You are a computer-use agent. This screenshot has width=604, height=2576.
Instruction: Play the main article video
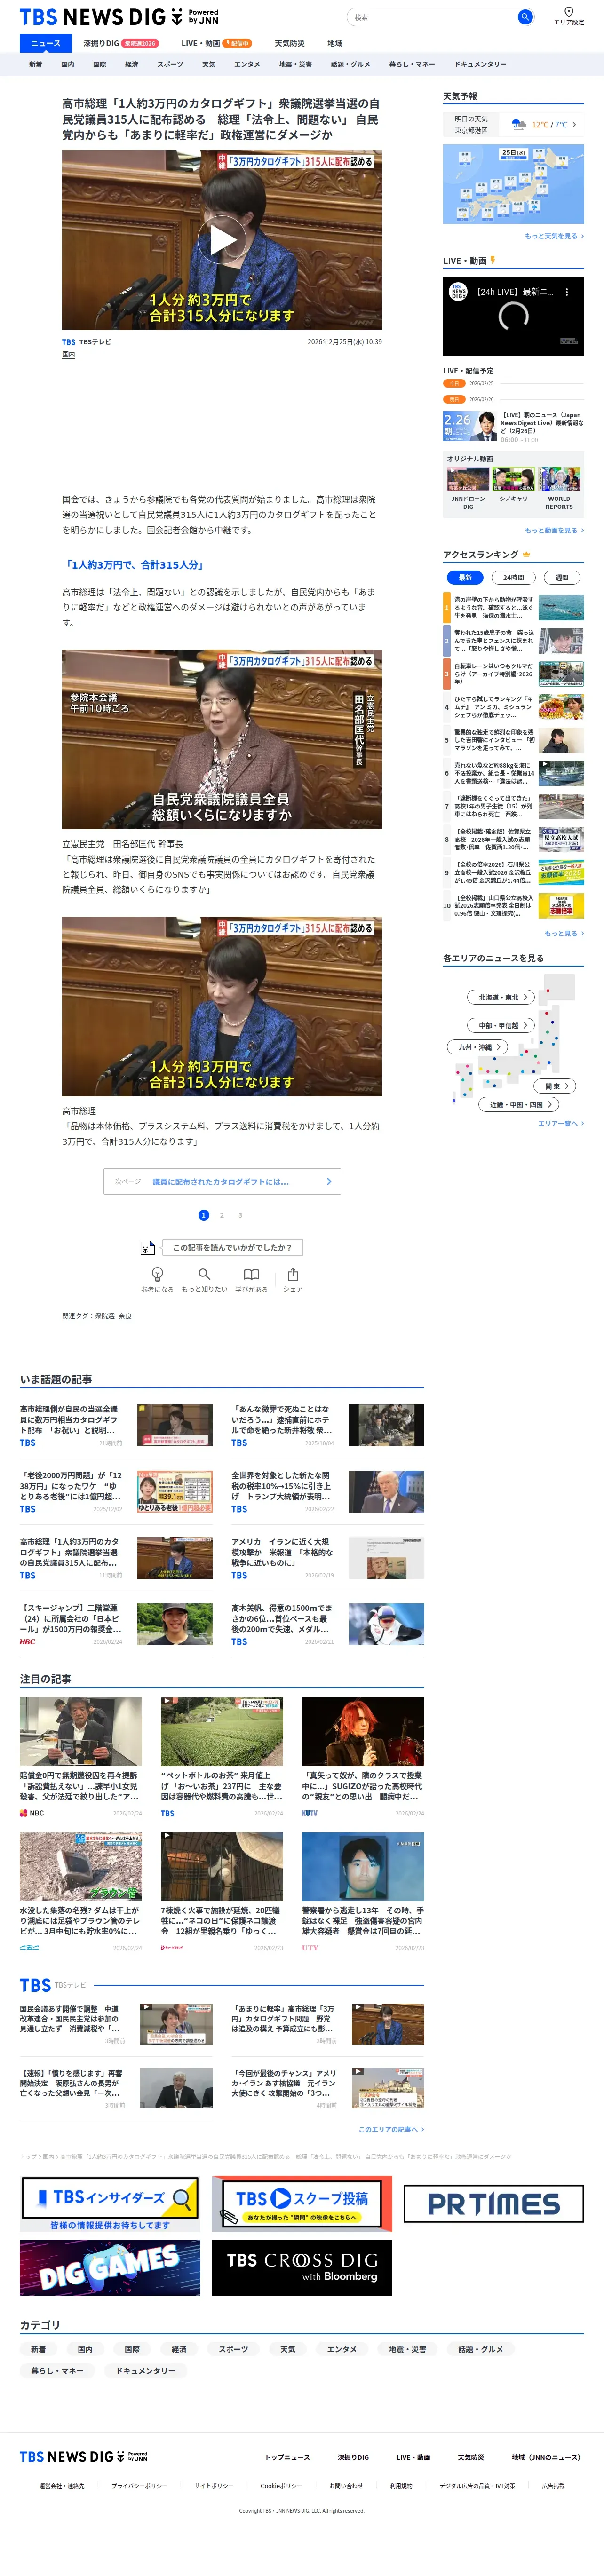(222, 240)
